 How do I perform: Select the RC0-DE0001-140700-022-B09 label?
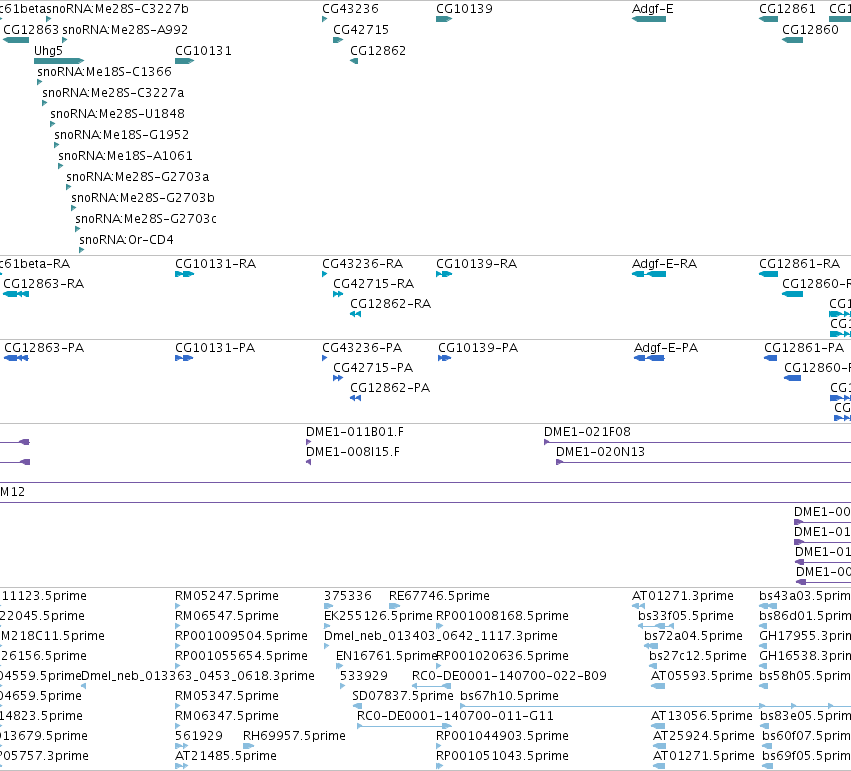509,677
